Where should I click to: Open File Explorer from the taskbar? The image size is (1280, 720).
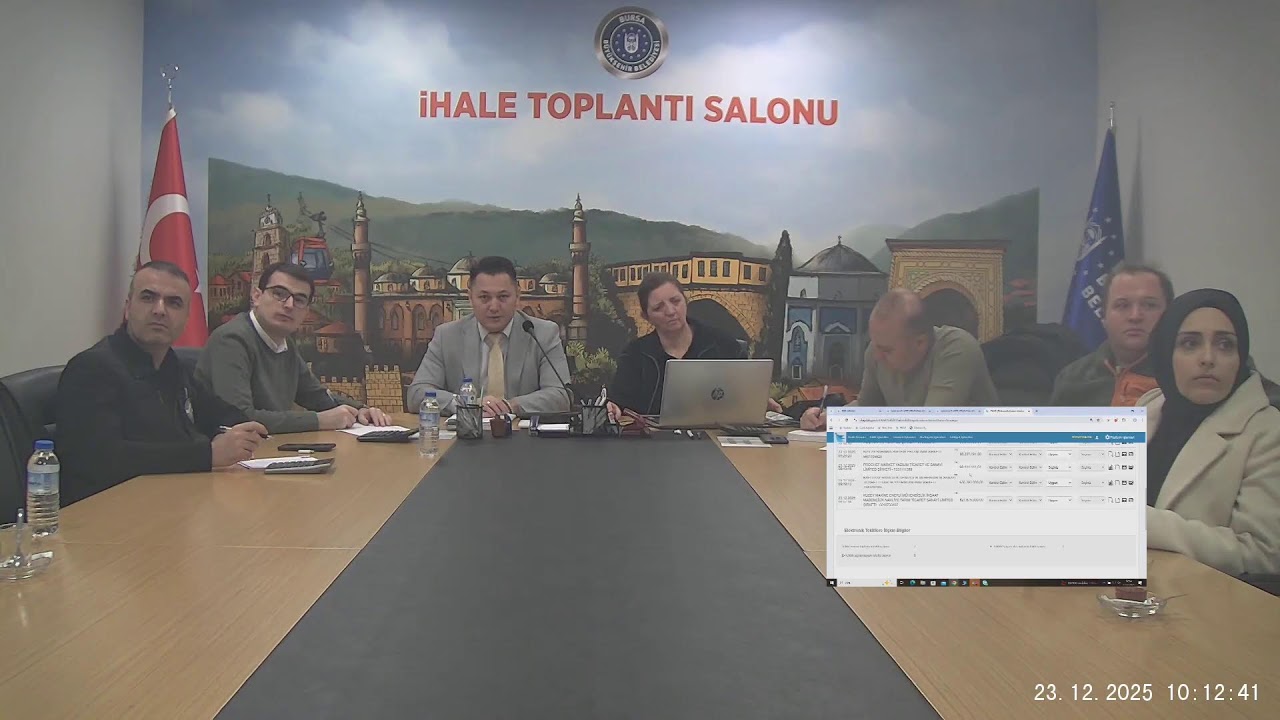(x=923, y=583)
